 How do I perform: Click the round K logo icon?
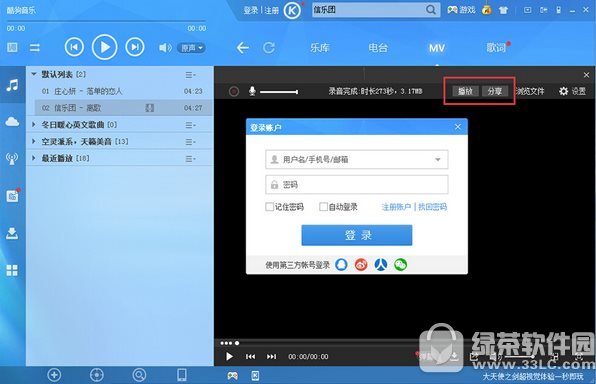click(292, 11)
